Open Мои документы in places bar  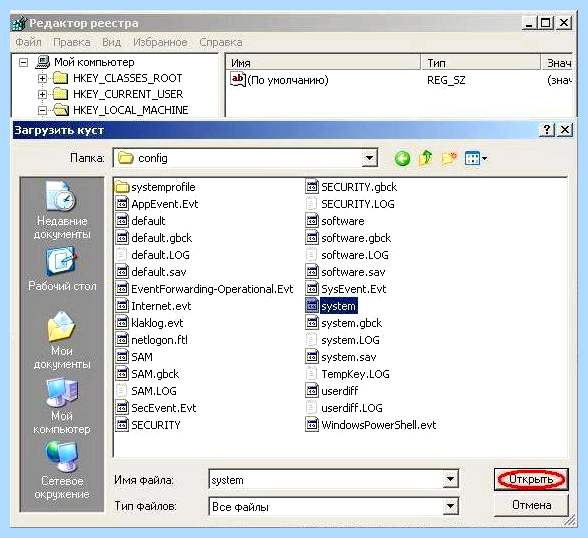[x=62, y=340]
